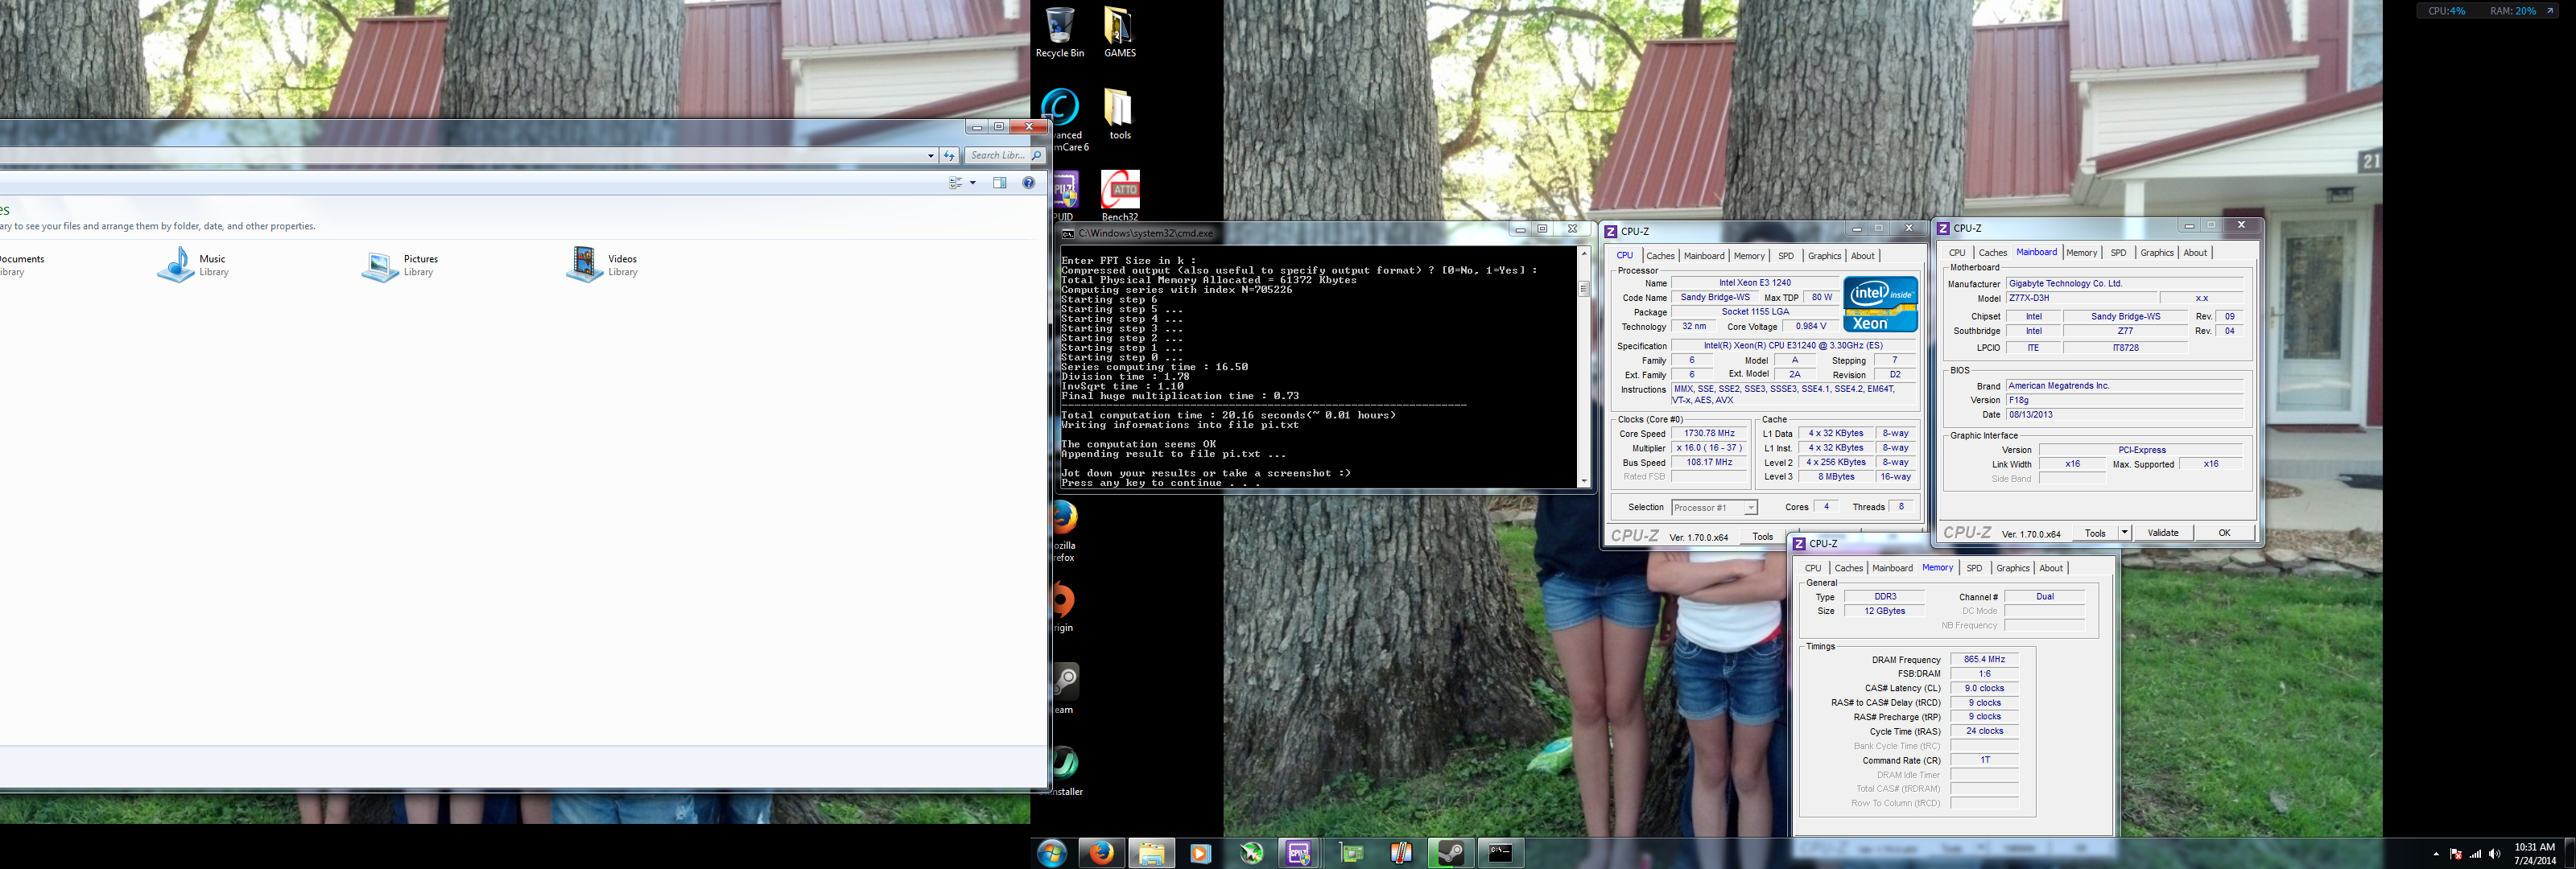Open the Recycle Bin desktop icon

(x=1060, y=32)
